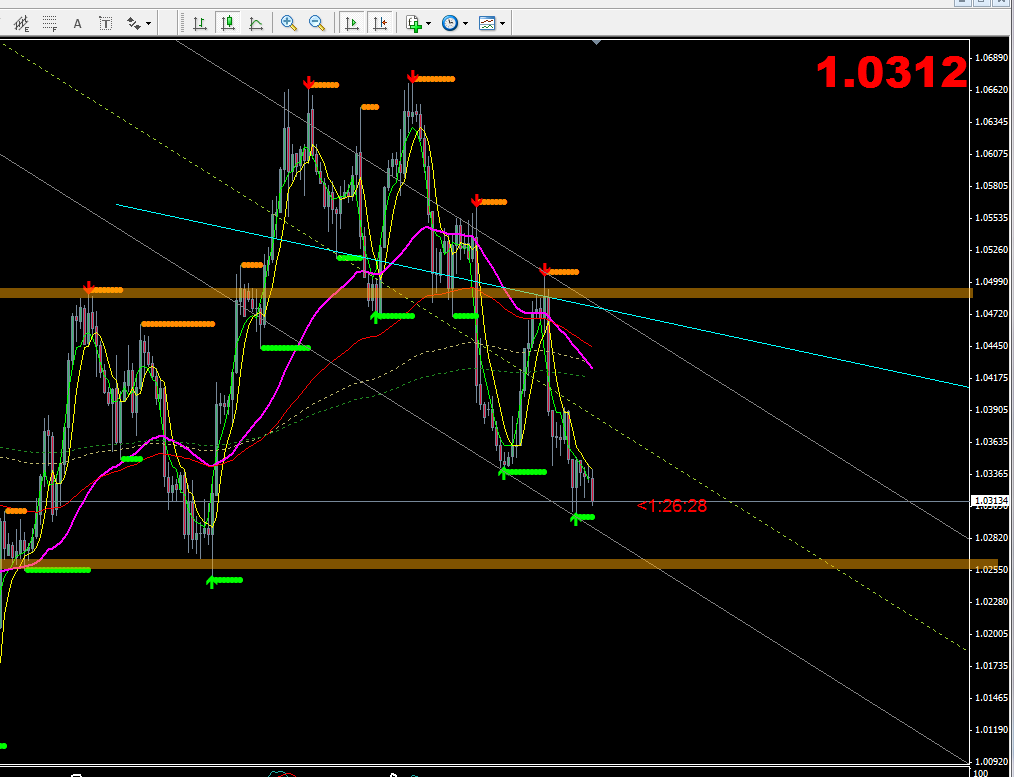Click the Zoom Out magnifier
The height and width of the screenshot is (777, 1014).
pyautogui.click(x=317, y=23)
